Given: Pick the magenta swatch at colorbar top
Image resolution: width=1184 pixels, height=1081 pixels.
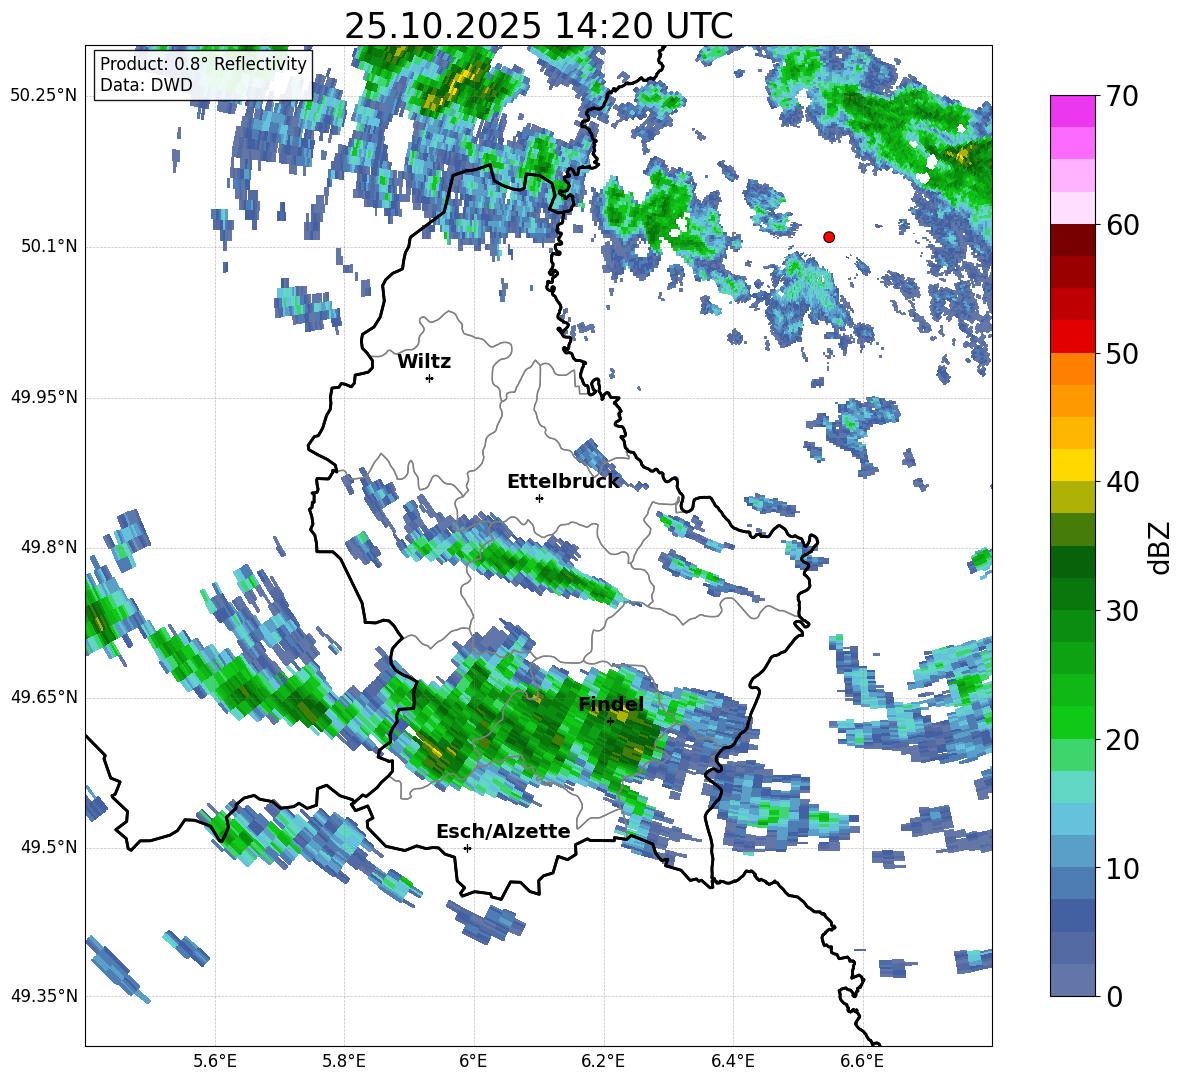Looking at the screenshot, I should point(1072,111).
